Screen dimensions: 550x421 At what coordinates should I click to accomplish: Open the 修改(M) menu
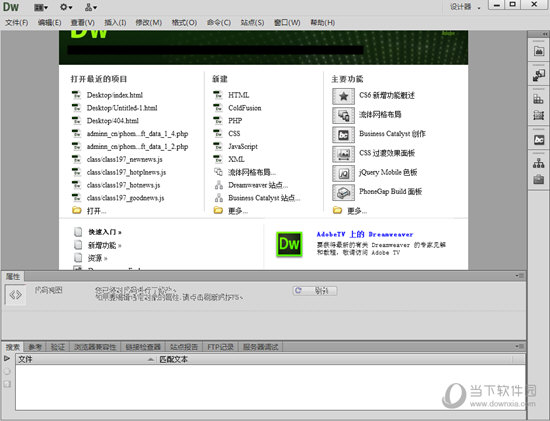tap(149, 22)
